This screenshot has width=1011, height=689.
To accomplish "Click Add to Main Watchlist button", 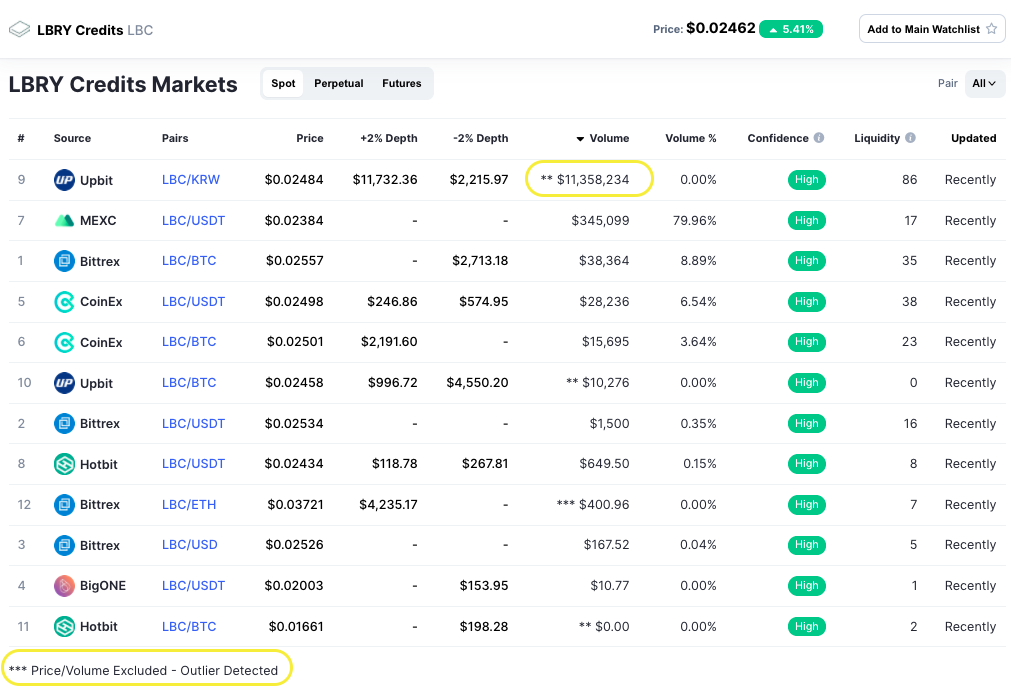I will [x=932, y=29].
